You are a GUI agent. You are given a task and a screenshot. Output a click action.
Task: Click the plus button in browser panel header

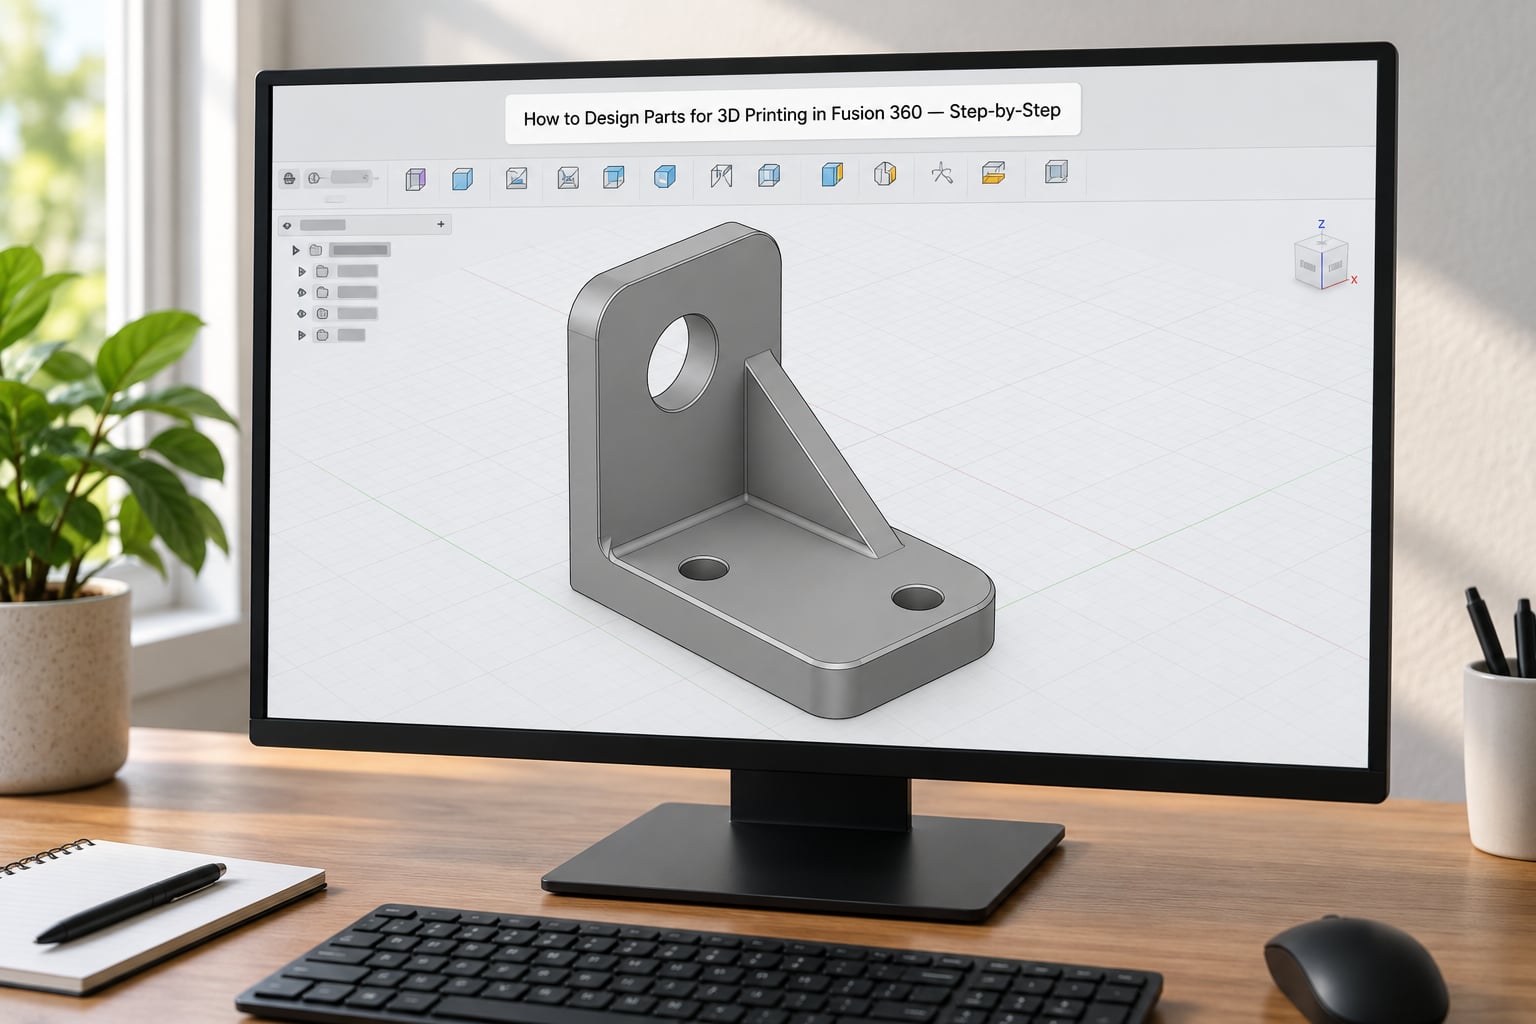pos(441,224)
